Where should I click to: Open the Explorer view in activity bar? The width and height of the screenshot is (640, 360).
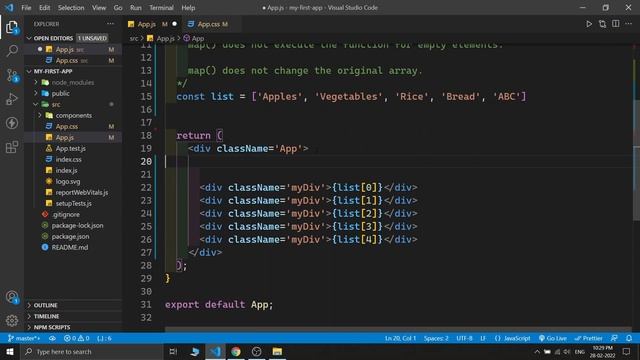(x=12, y=28)
